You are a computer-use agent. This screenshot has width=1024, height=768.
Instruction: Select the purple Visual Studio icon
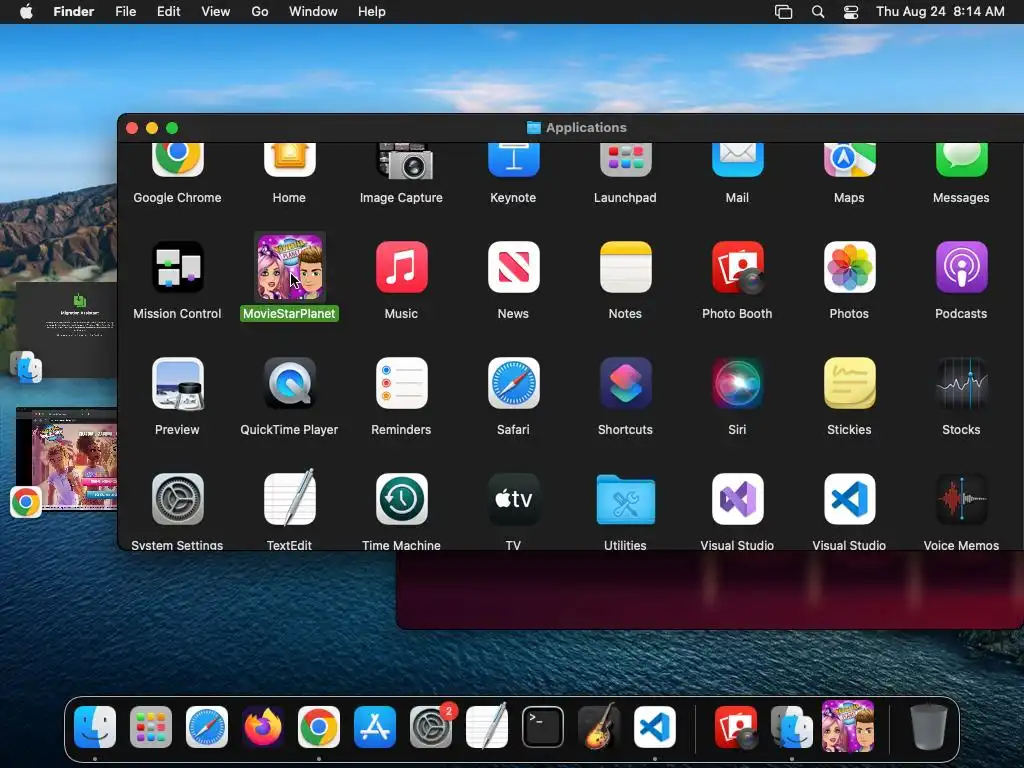(737, 499)
